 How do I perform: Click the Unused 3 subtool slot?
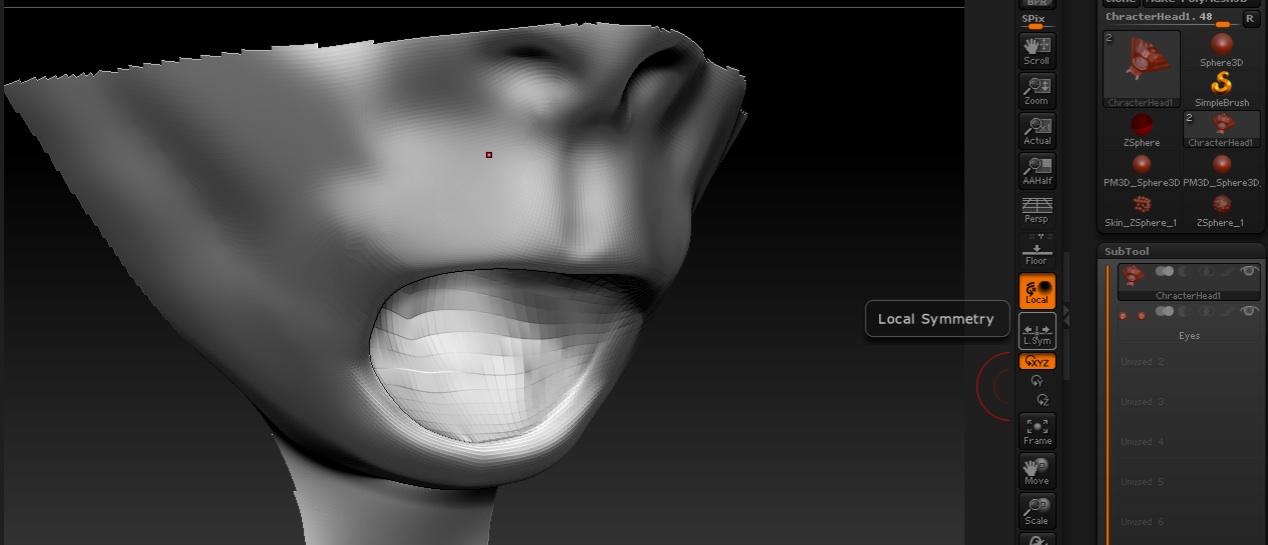coord(1189,402)
